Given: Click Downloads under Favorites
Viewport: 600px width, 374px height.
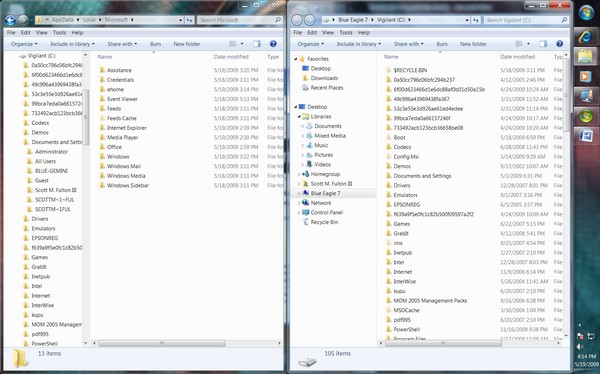Looking at the screenshot, I should (324, 78).
